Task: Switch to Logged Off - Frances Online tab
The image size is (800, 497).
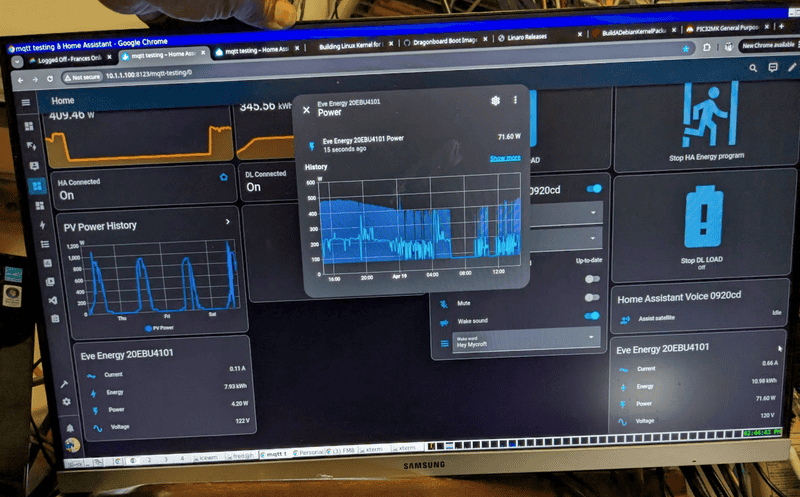Action: tap(70, 59)
